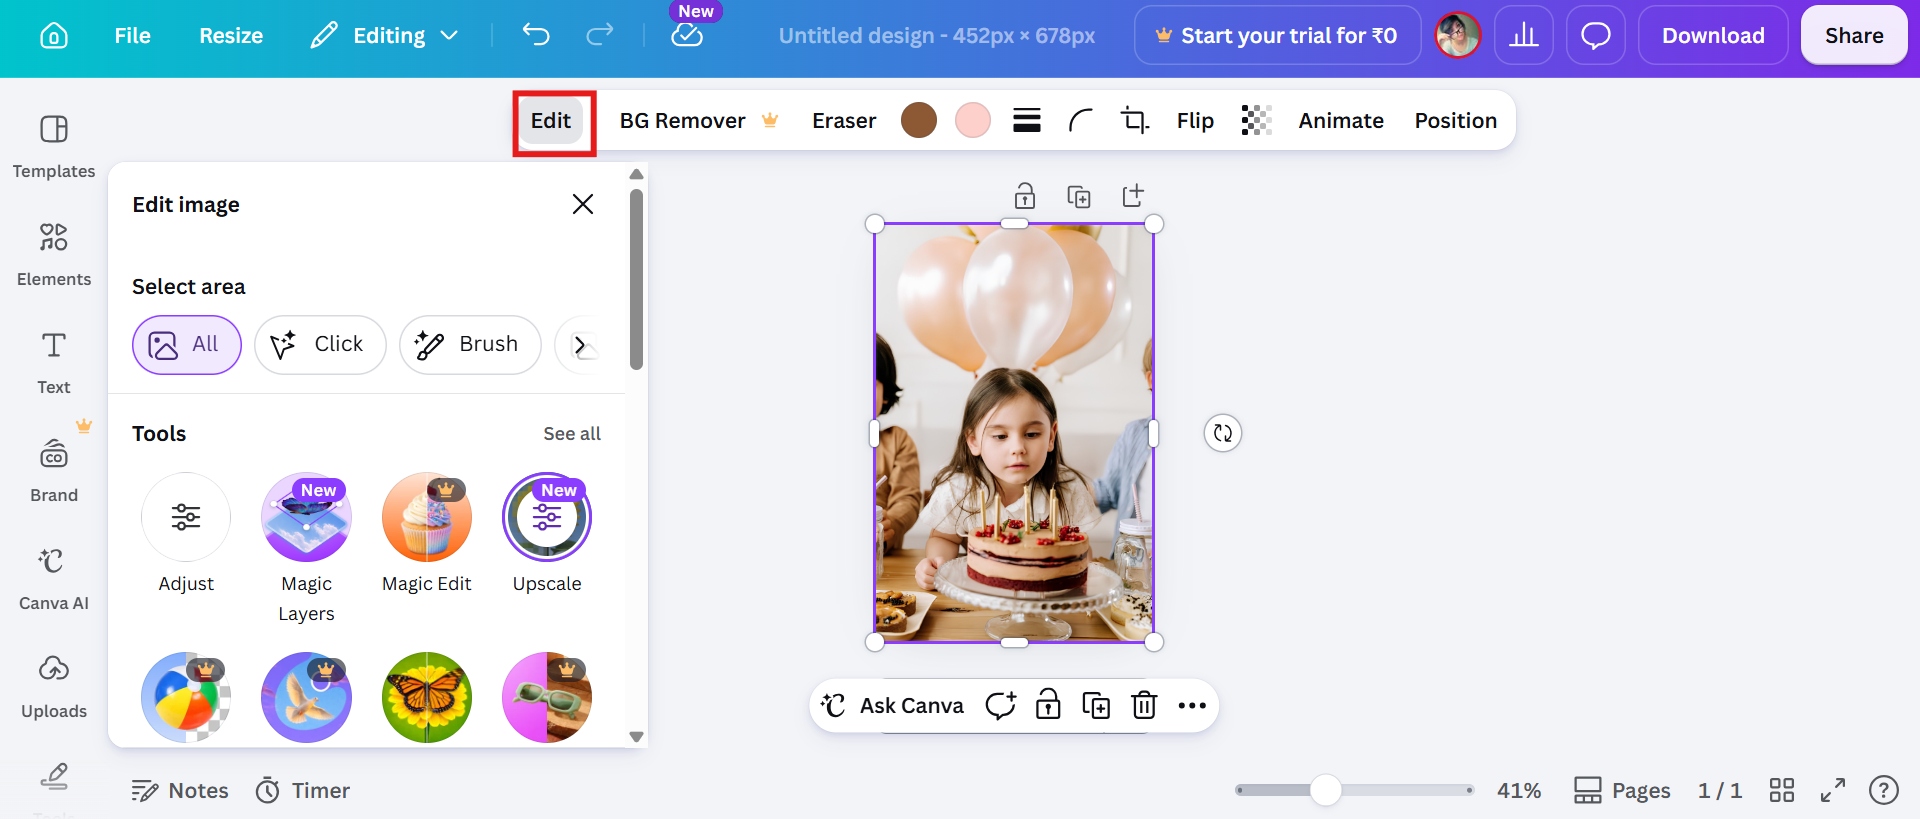The width and height of the screenshot is (1920, 819).
Task: Open the corner rounding icon
Action: [1081, 121]
